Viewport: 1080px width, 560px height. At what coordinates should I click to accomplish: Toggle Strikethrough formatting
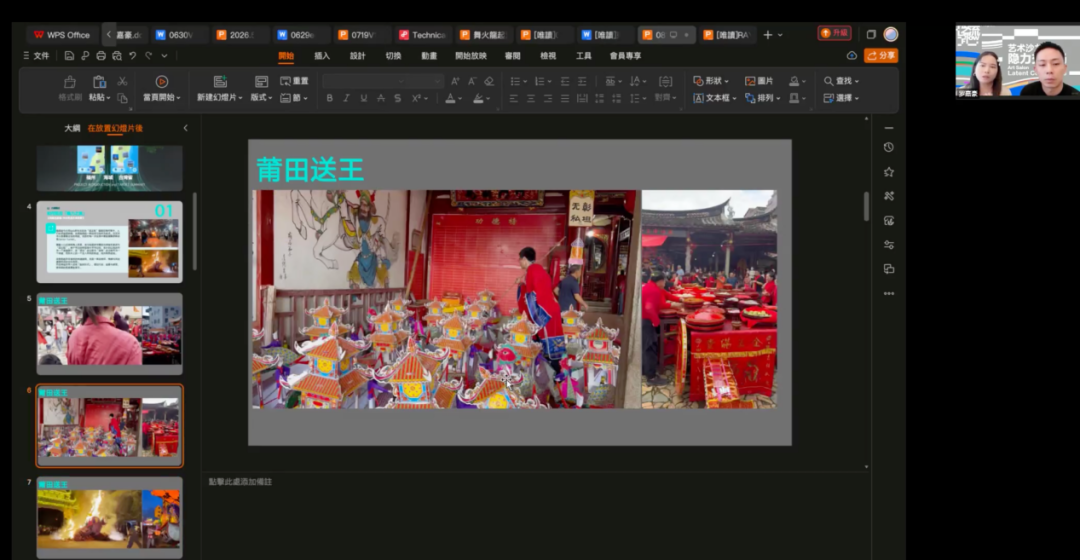(x=381, y=98)
